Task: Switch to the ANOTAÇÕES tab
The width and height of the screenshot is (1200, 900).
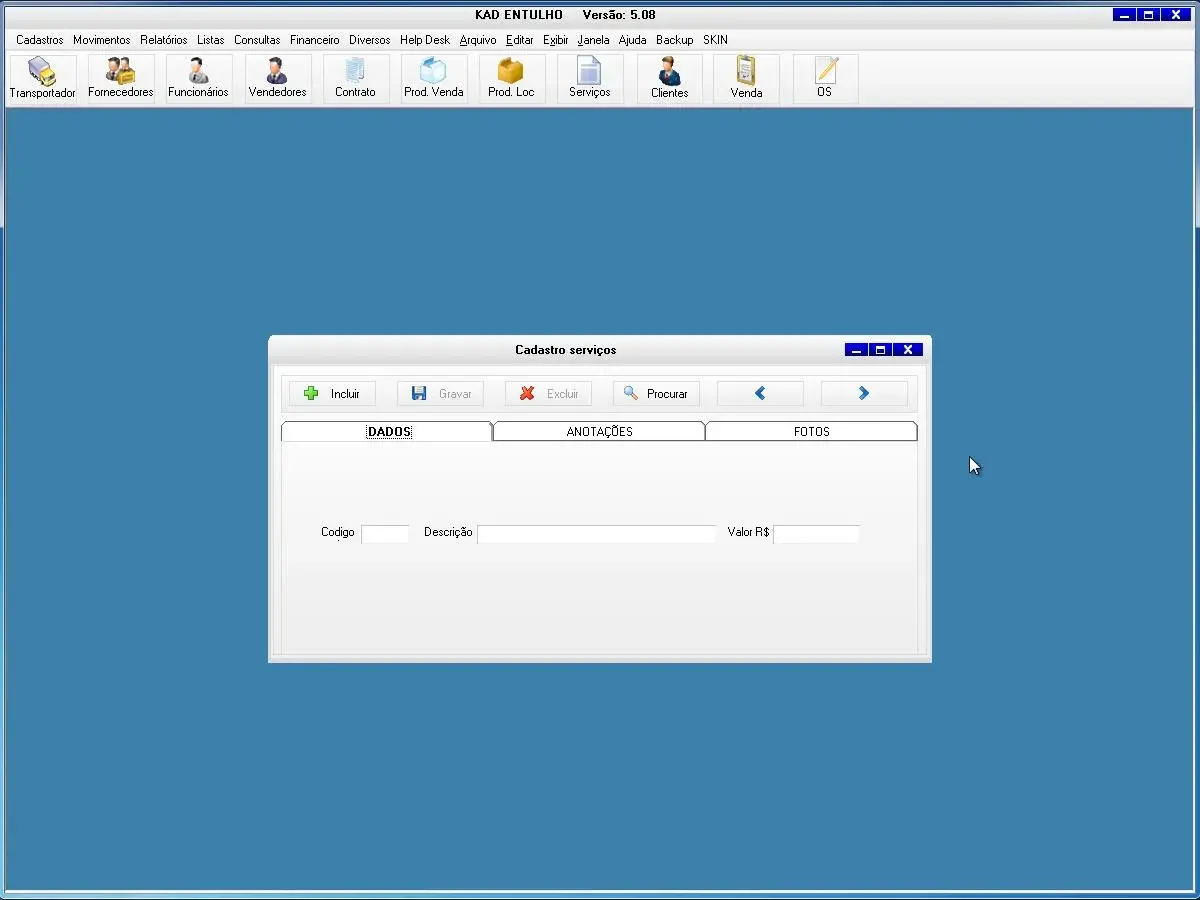Action: (x=599, y=432)
